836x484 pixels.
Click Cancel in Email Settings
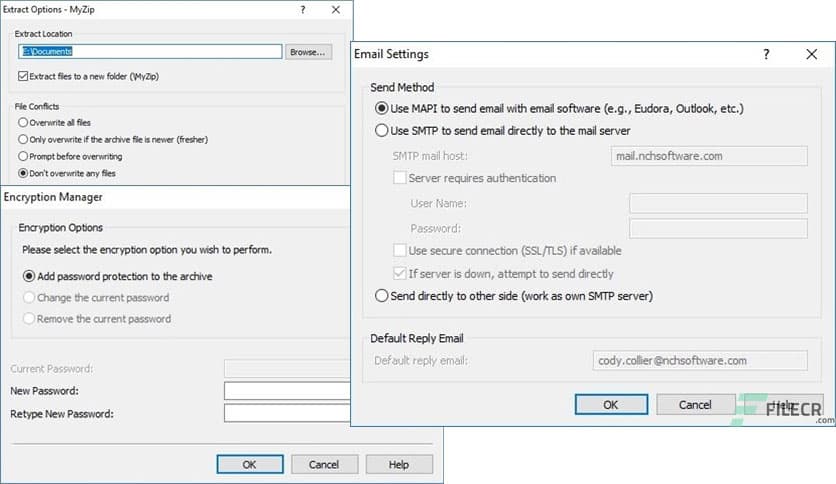[x=695, y=405]
